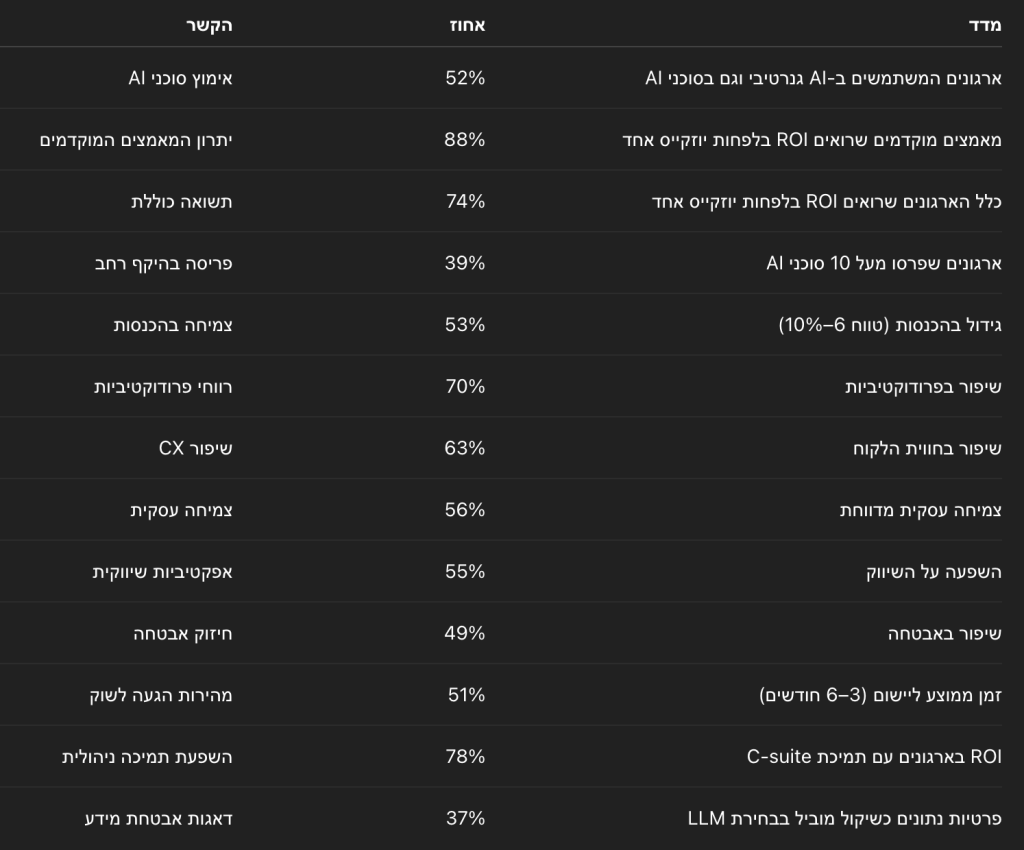
Task: Click the הקשר column header
Action: pyautogui.click(x=209, y=25)
